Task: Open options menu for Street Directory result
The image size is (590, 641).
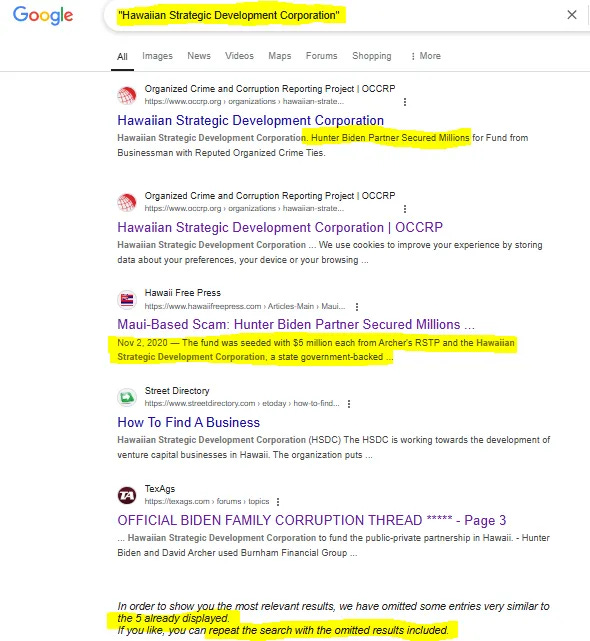Action: click(x=349, y=404)
